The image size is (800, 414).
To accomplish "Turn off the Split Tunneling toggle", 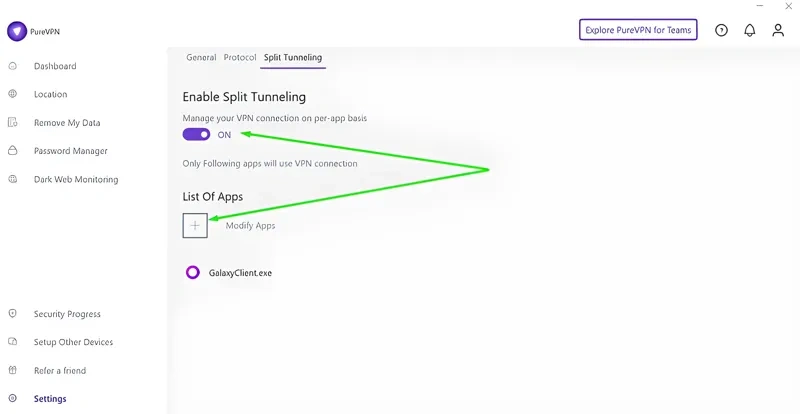I will 196,134.
